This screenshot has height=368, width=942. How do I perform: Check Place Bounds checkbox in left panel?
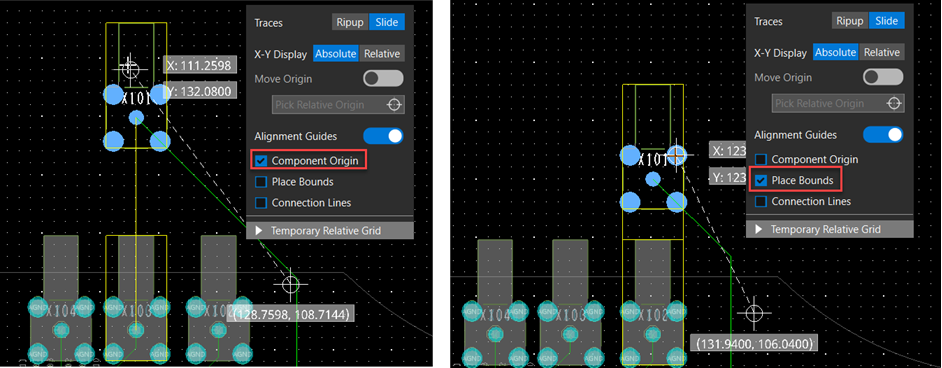click(x=261, y=182)
